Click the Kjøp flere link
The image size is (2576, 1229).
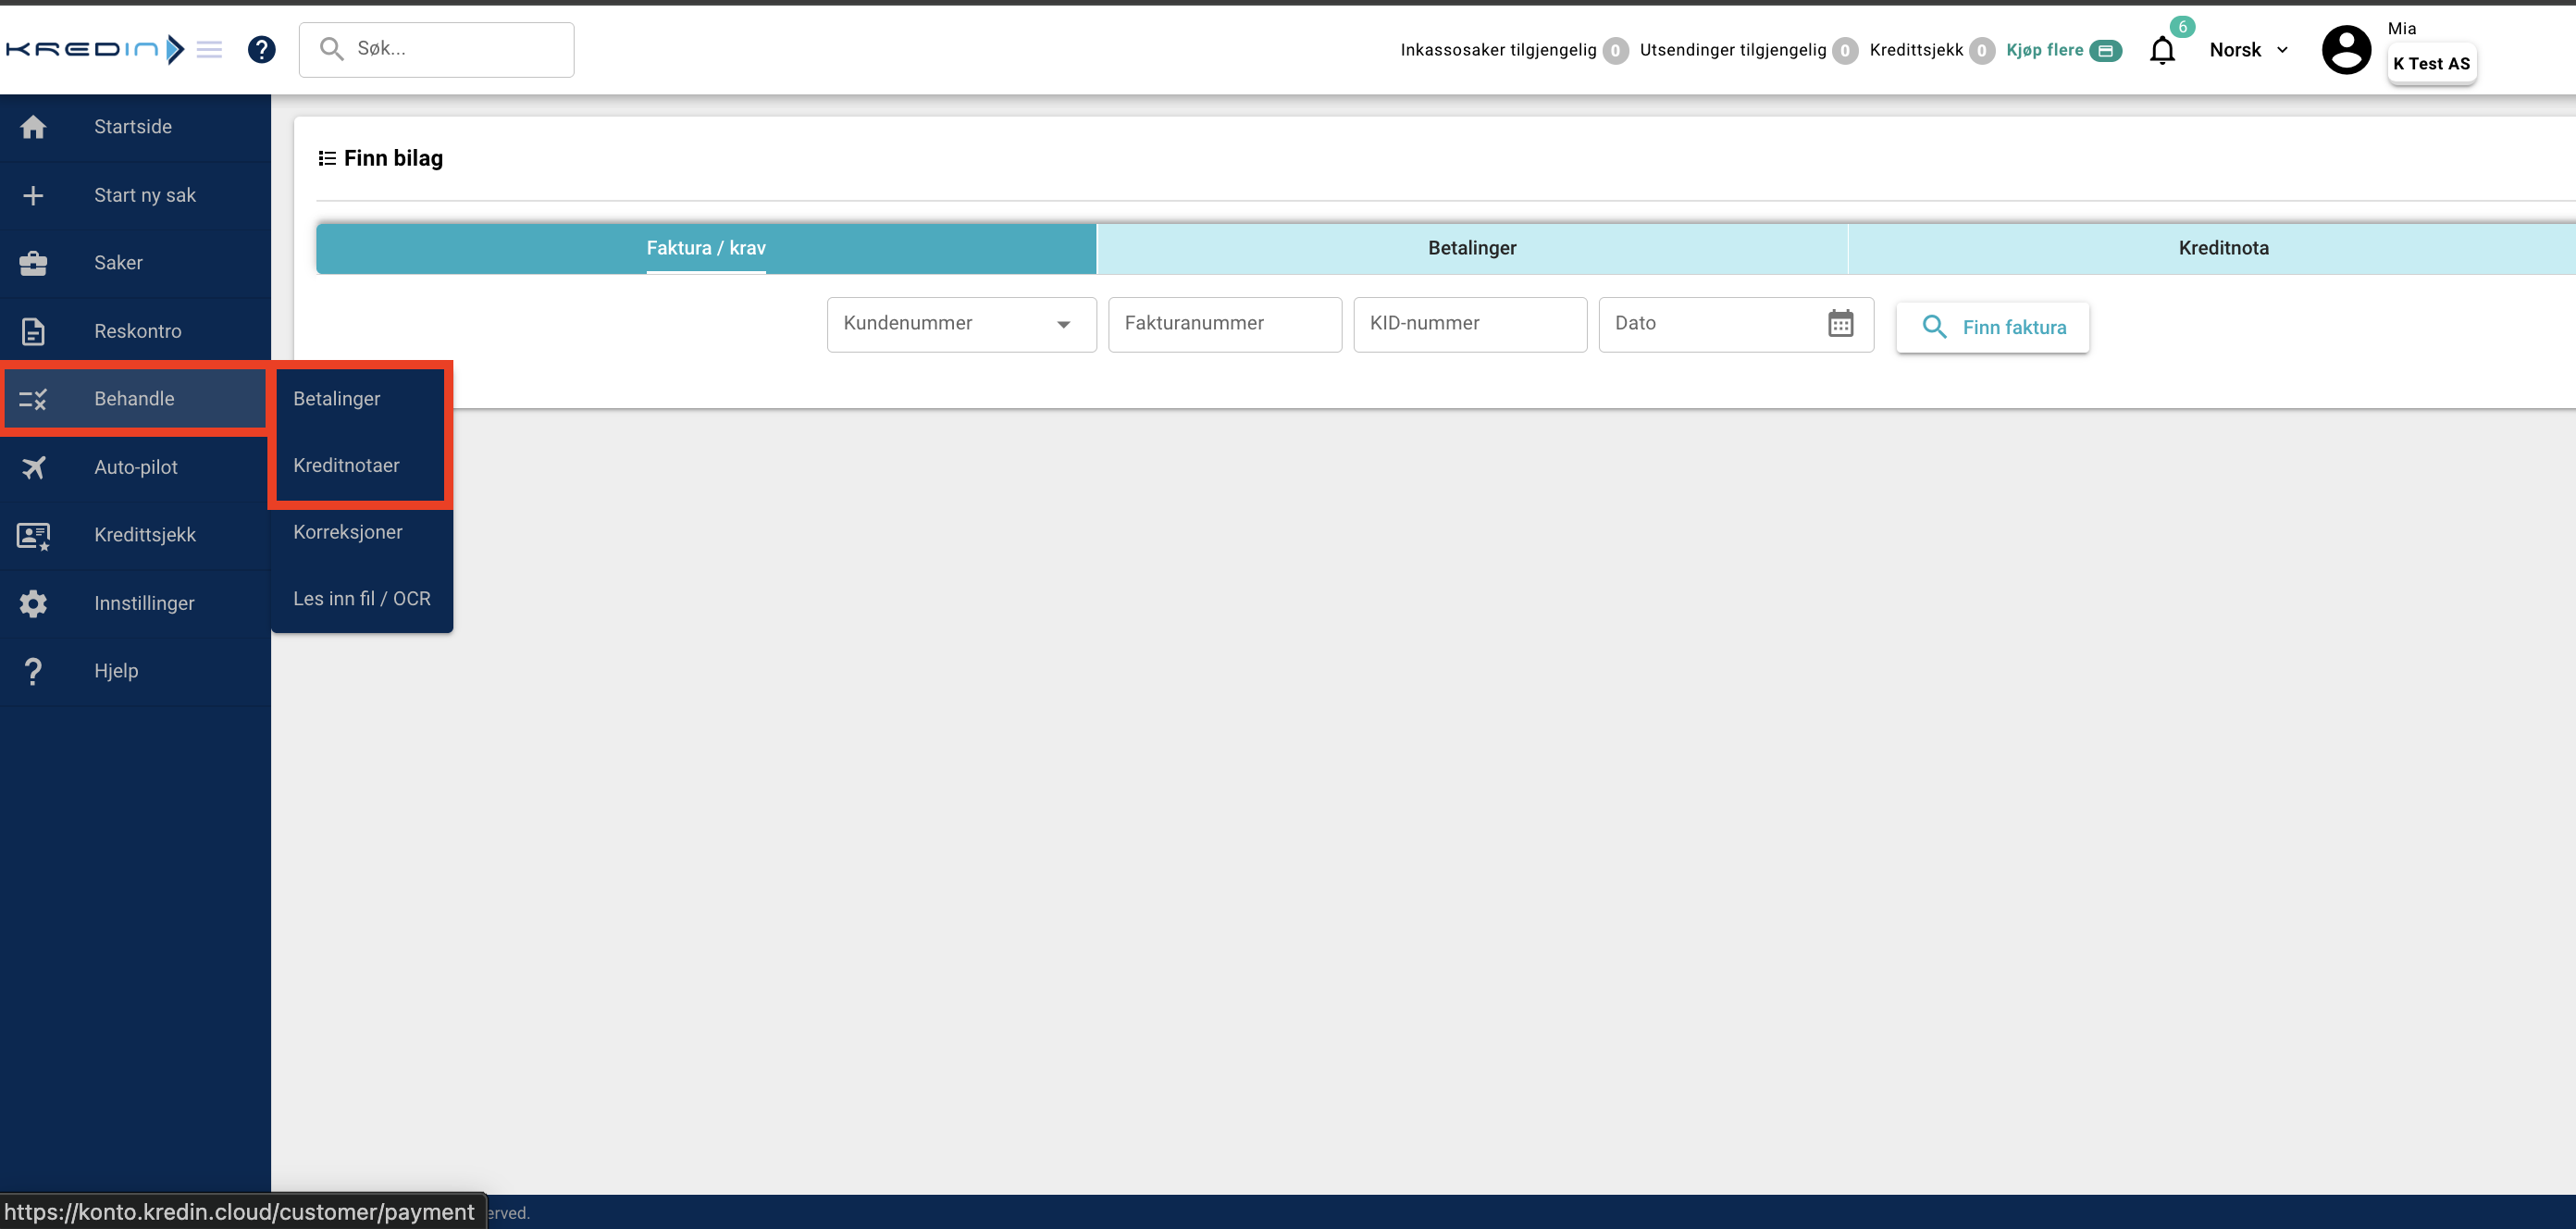[x=2044, y=50]
